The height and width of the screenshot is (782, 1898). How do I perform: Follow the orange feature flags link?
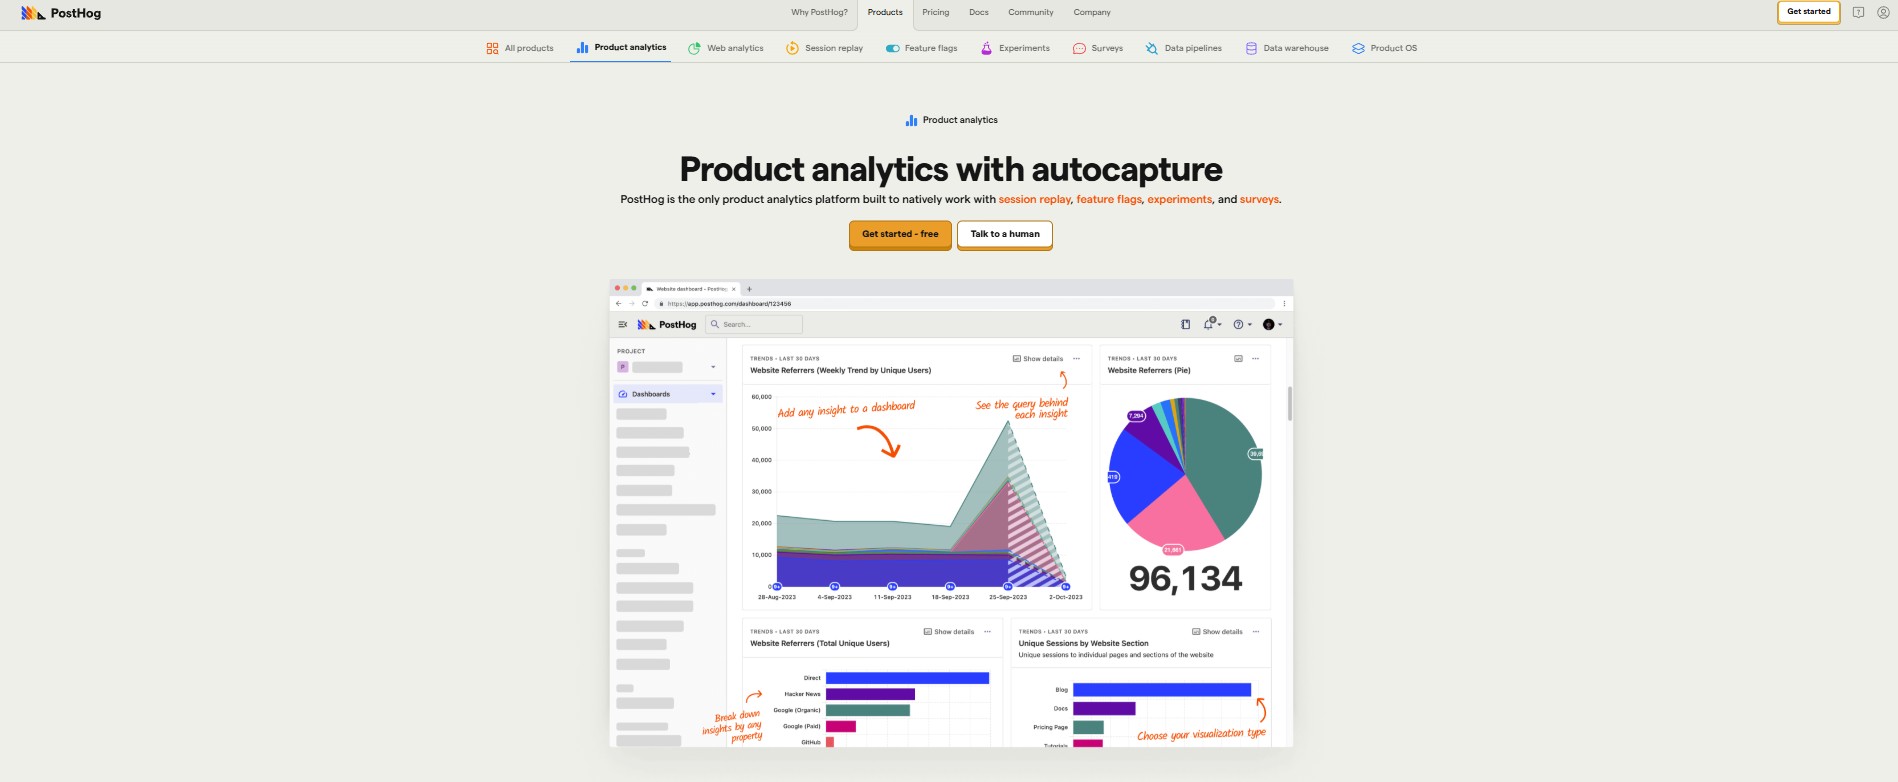(1109, 199)
